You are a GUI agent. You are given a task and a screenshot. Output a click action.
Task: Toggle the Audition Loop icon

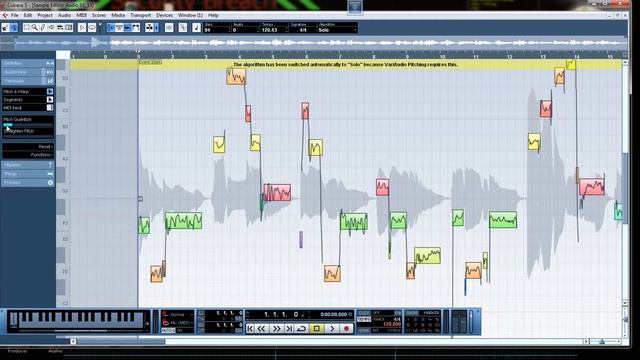point(92,28)
